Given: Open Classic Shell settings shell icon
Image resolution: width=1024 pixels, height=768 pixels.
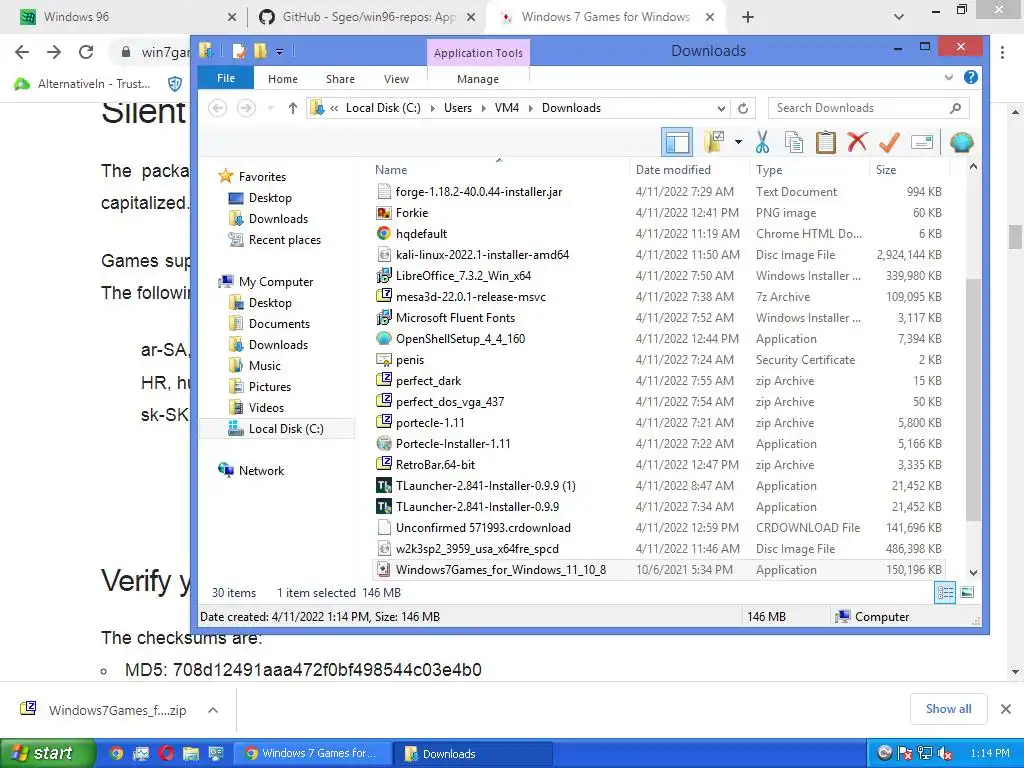Looking at the screenshot, I should (961, 142).
